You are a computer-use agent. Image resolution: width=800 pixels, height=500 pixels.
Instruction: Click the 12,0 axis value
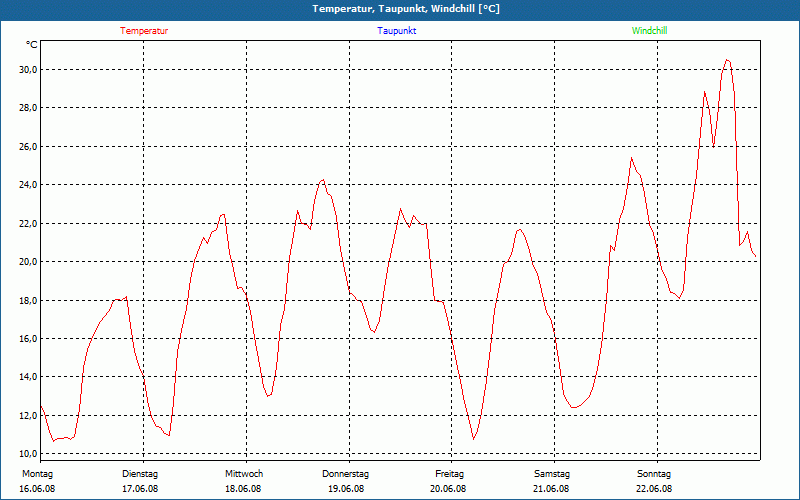pyautogui.click(x=28, y=416)
